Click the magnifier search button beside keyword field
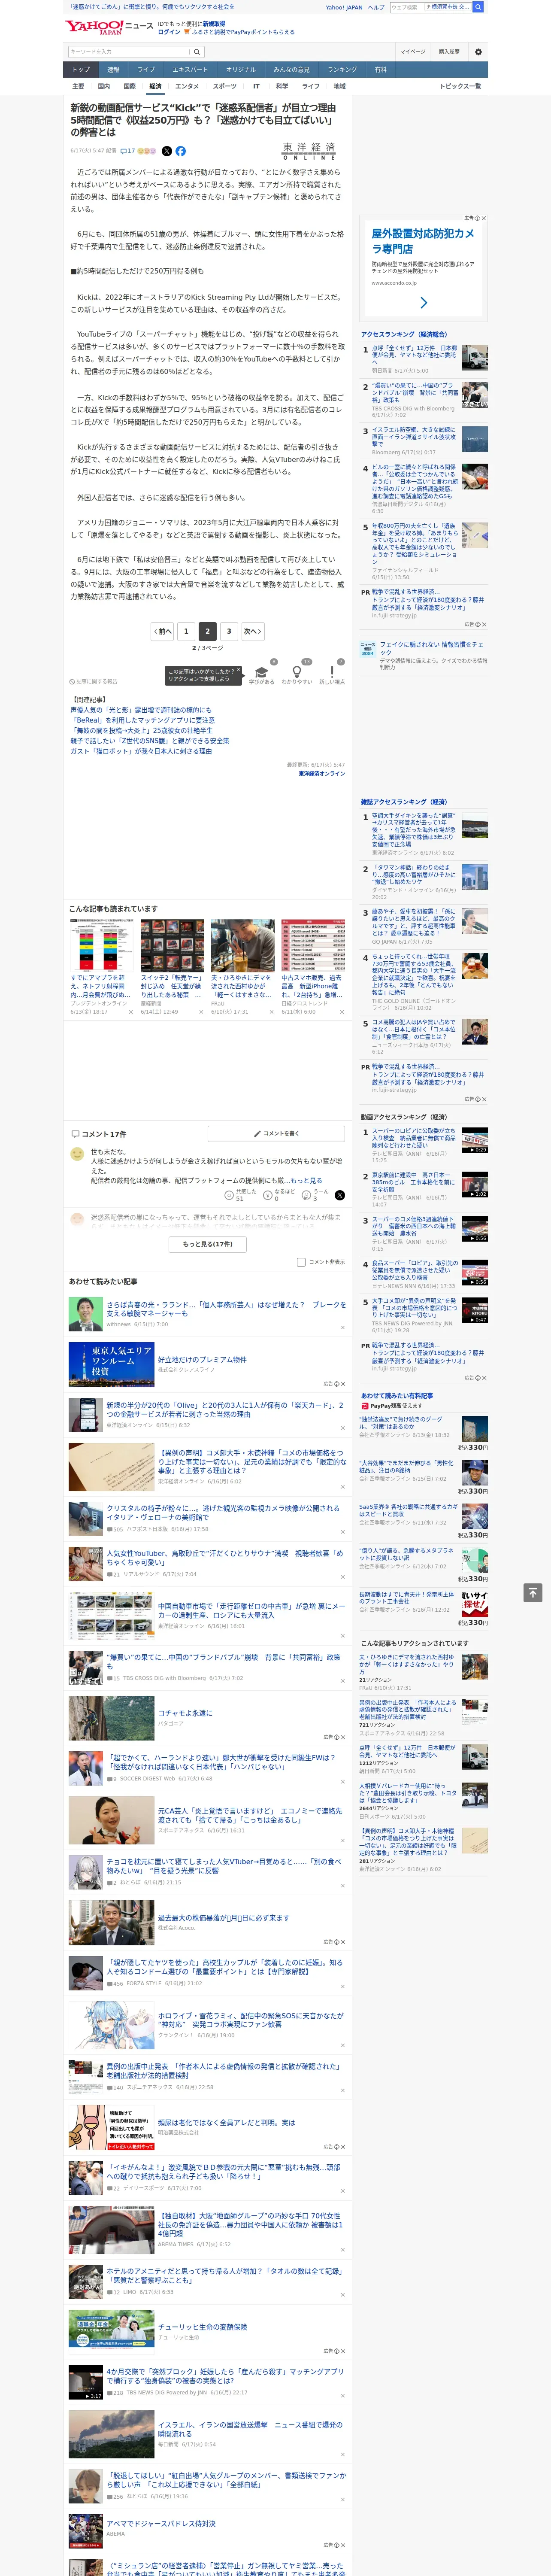551x2576 pixels. pyautogui.click(x=197, y=52)
